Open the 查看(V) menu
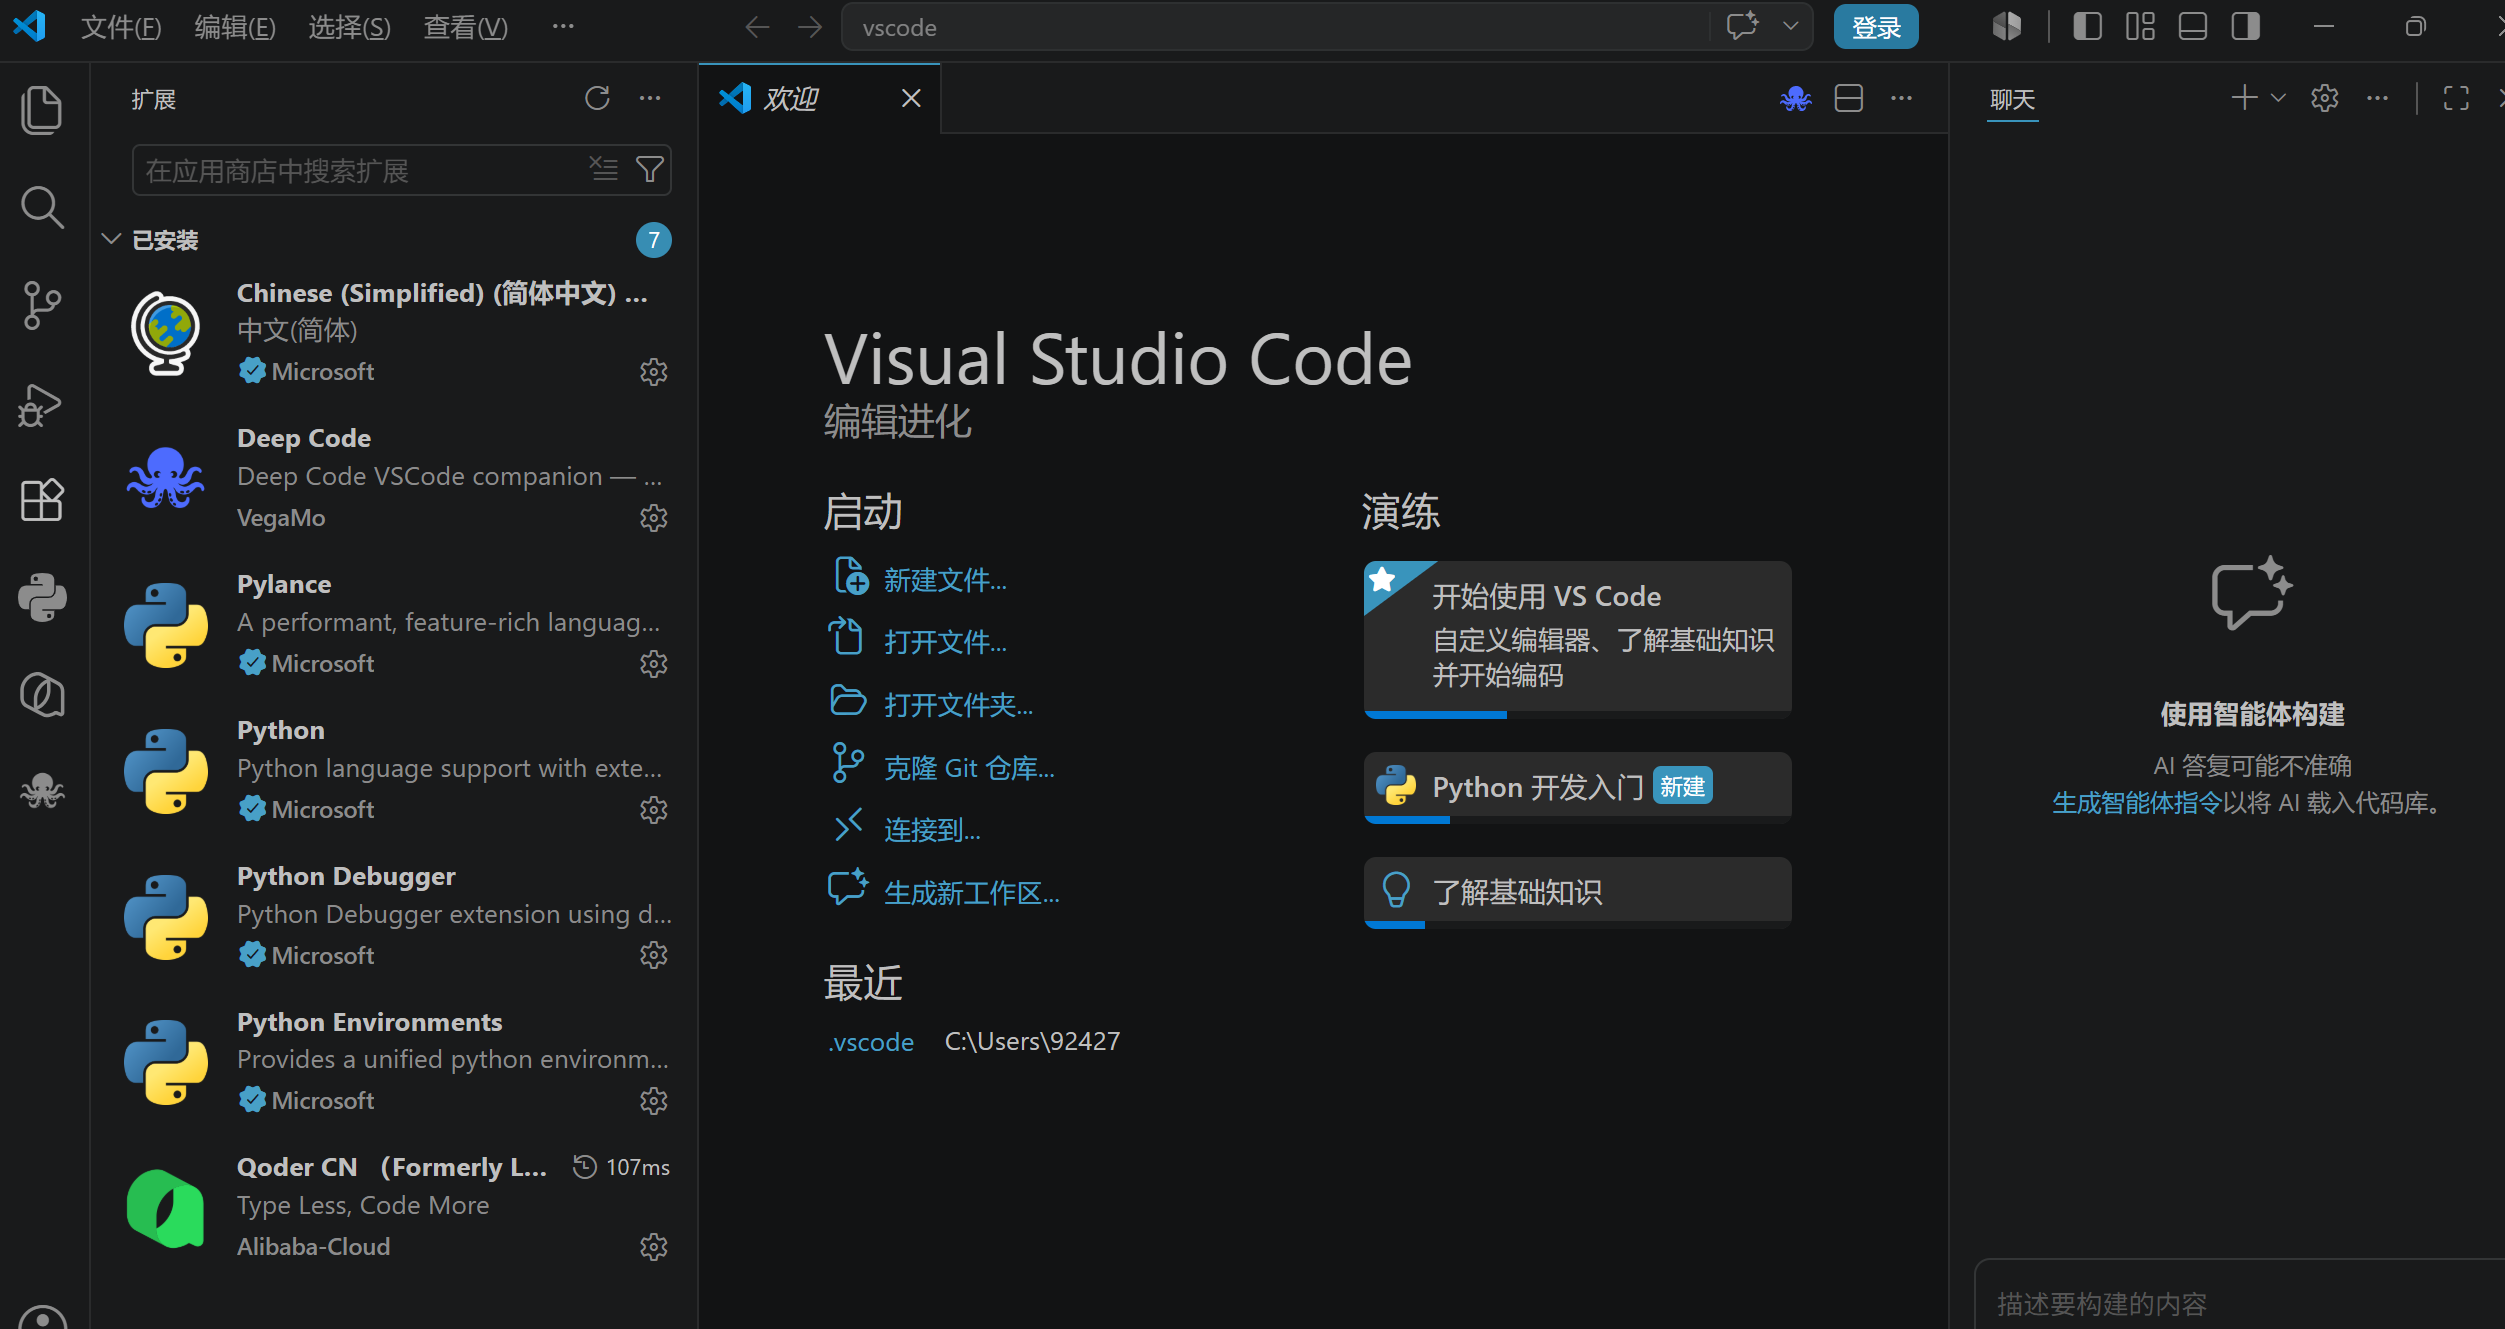 [x=466, y=27]
